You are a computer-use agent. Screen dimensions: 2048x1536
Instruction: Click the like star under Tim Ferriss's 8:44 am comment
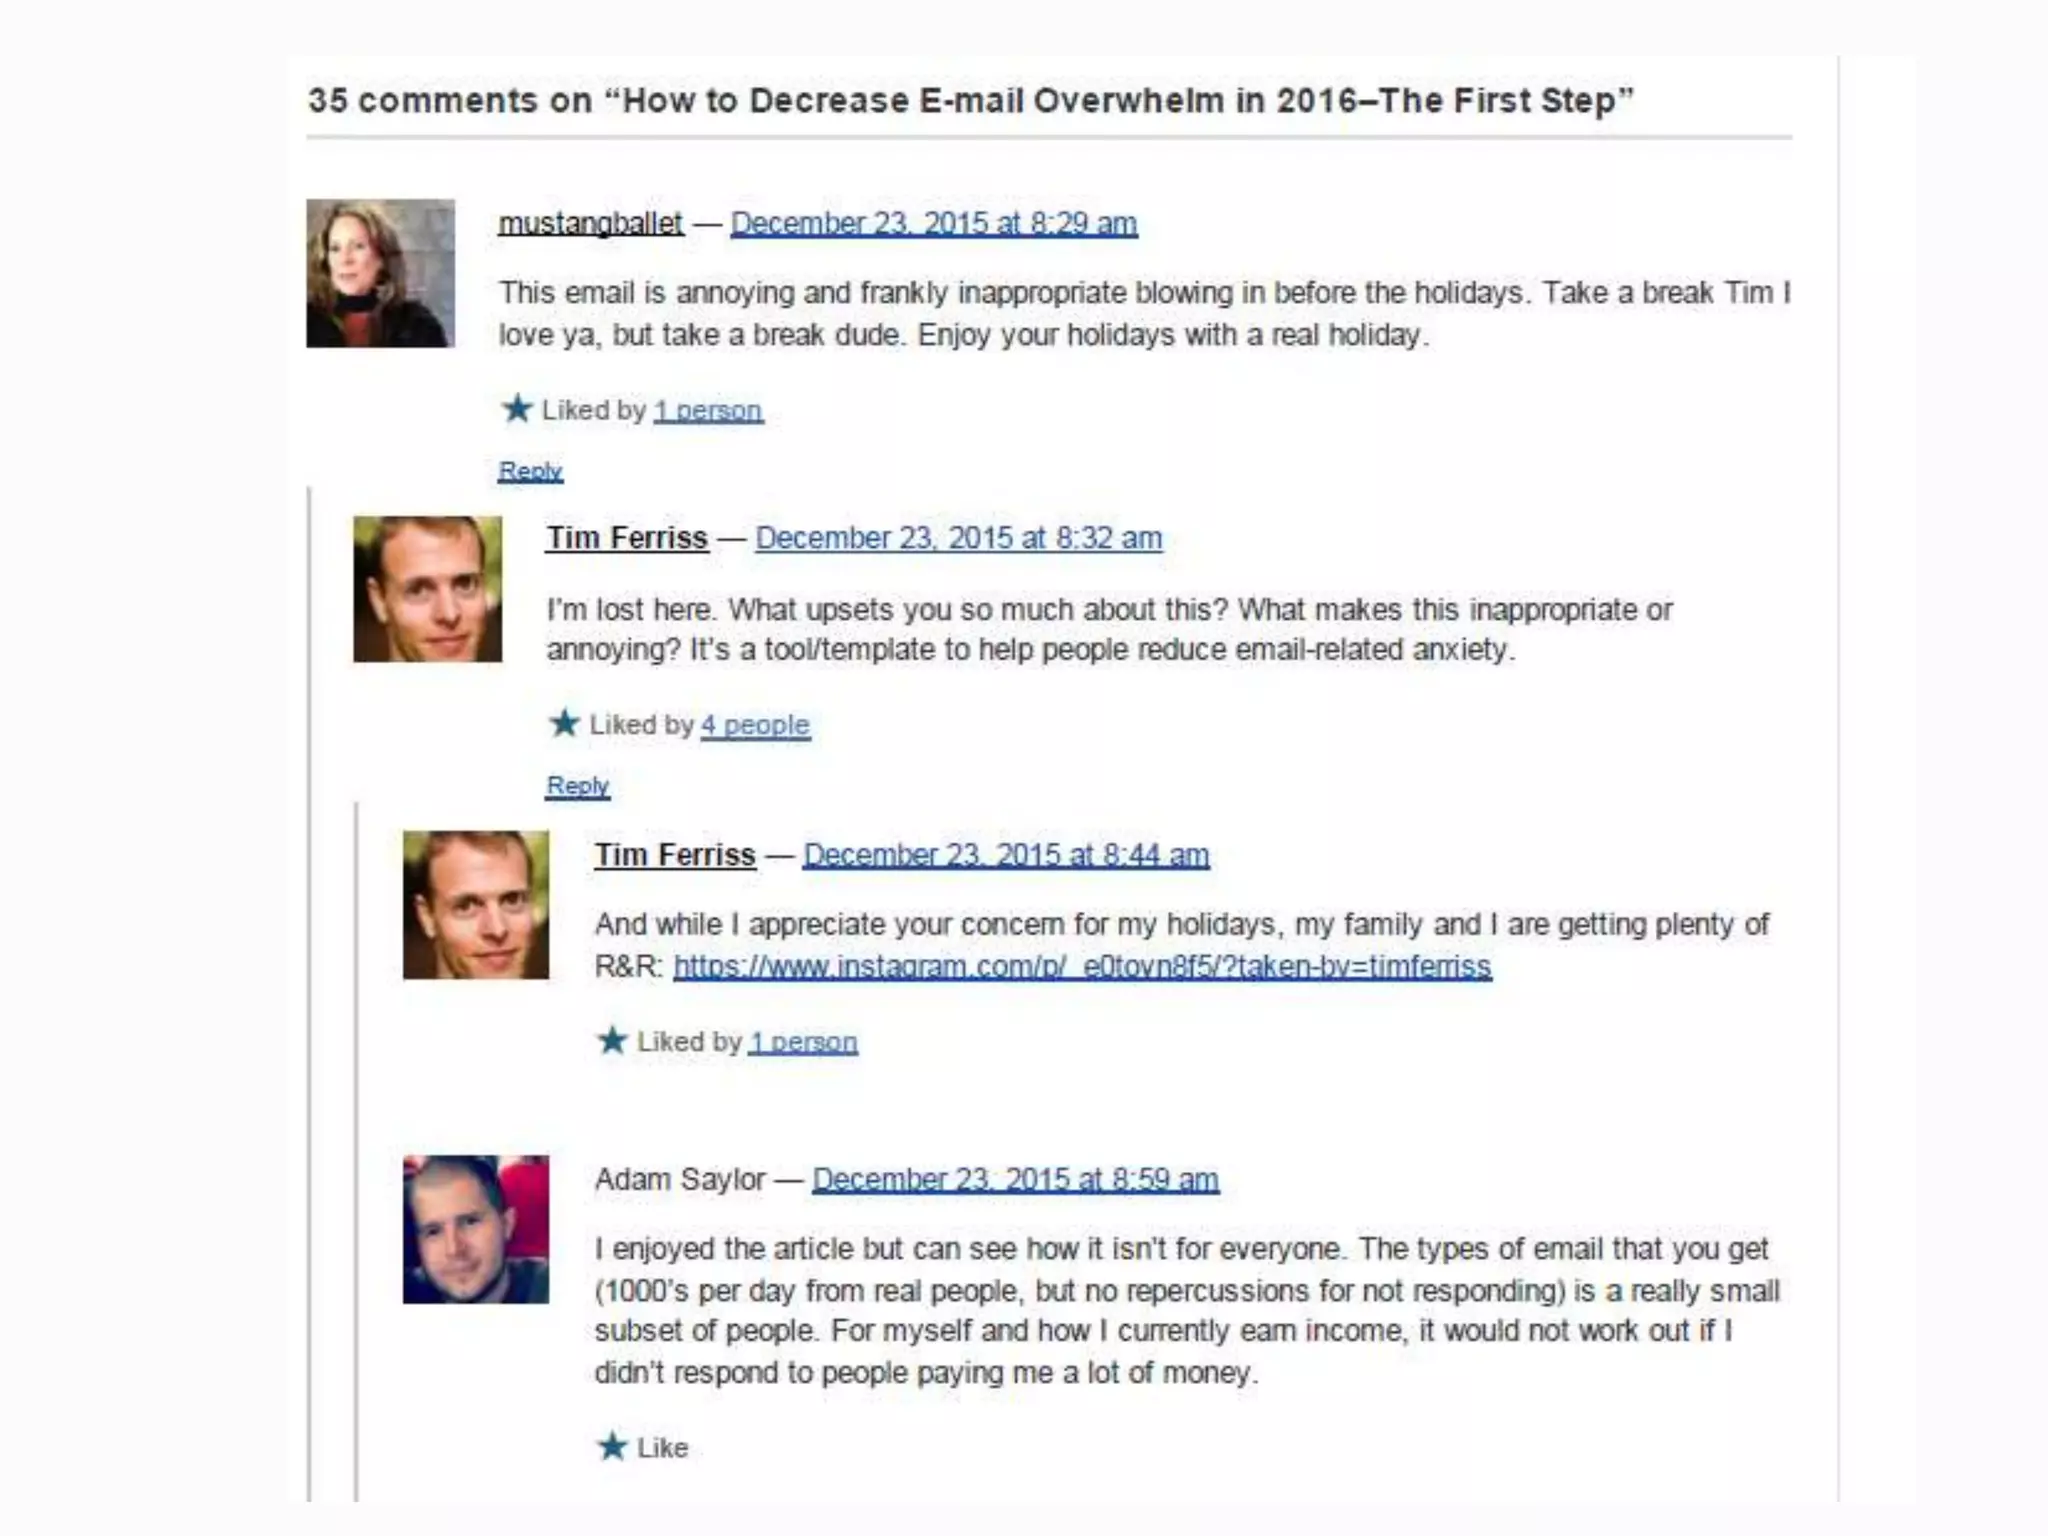[612, 1040]
